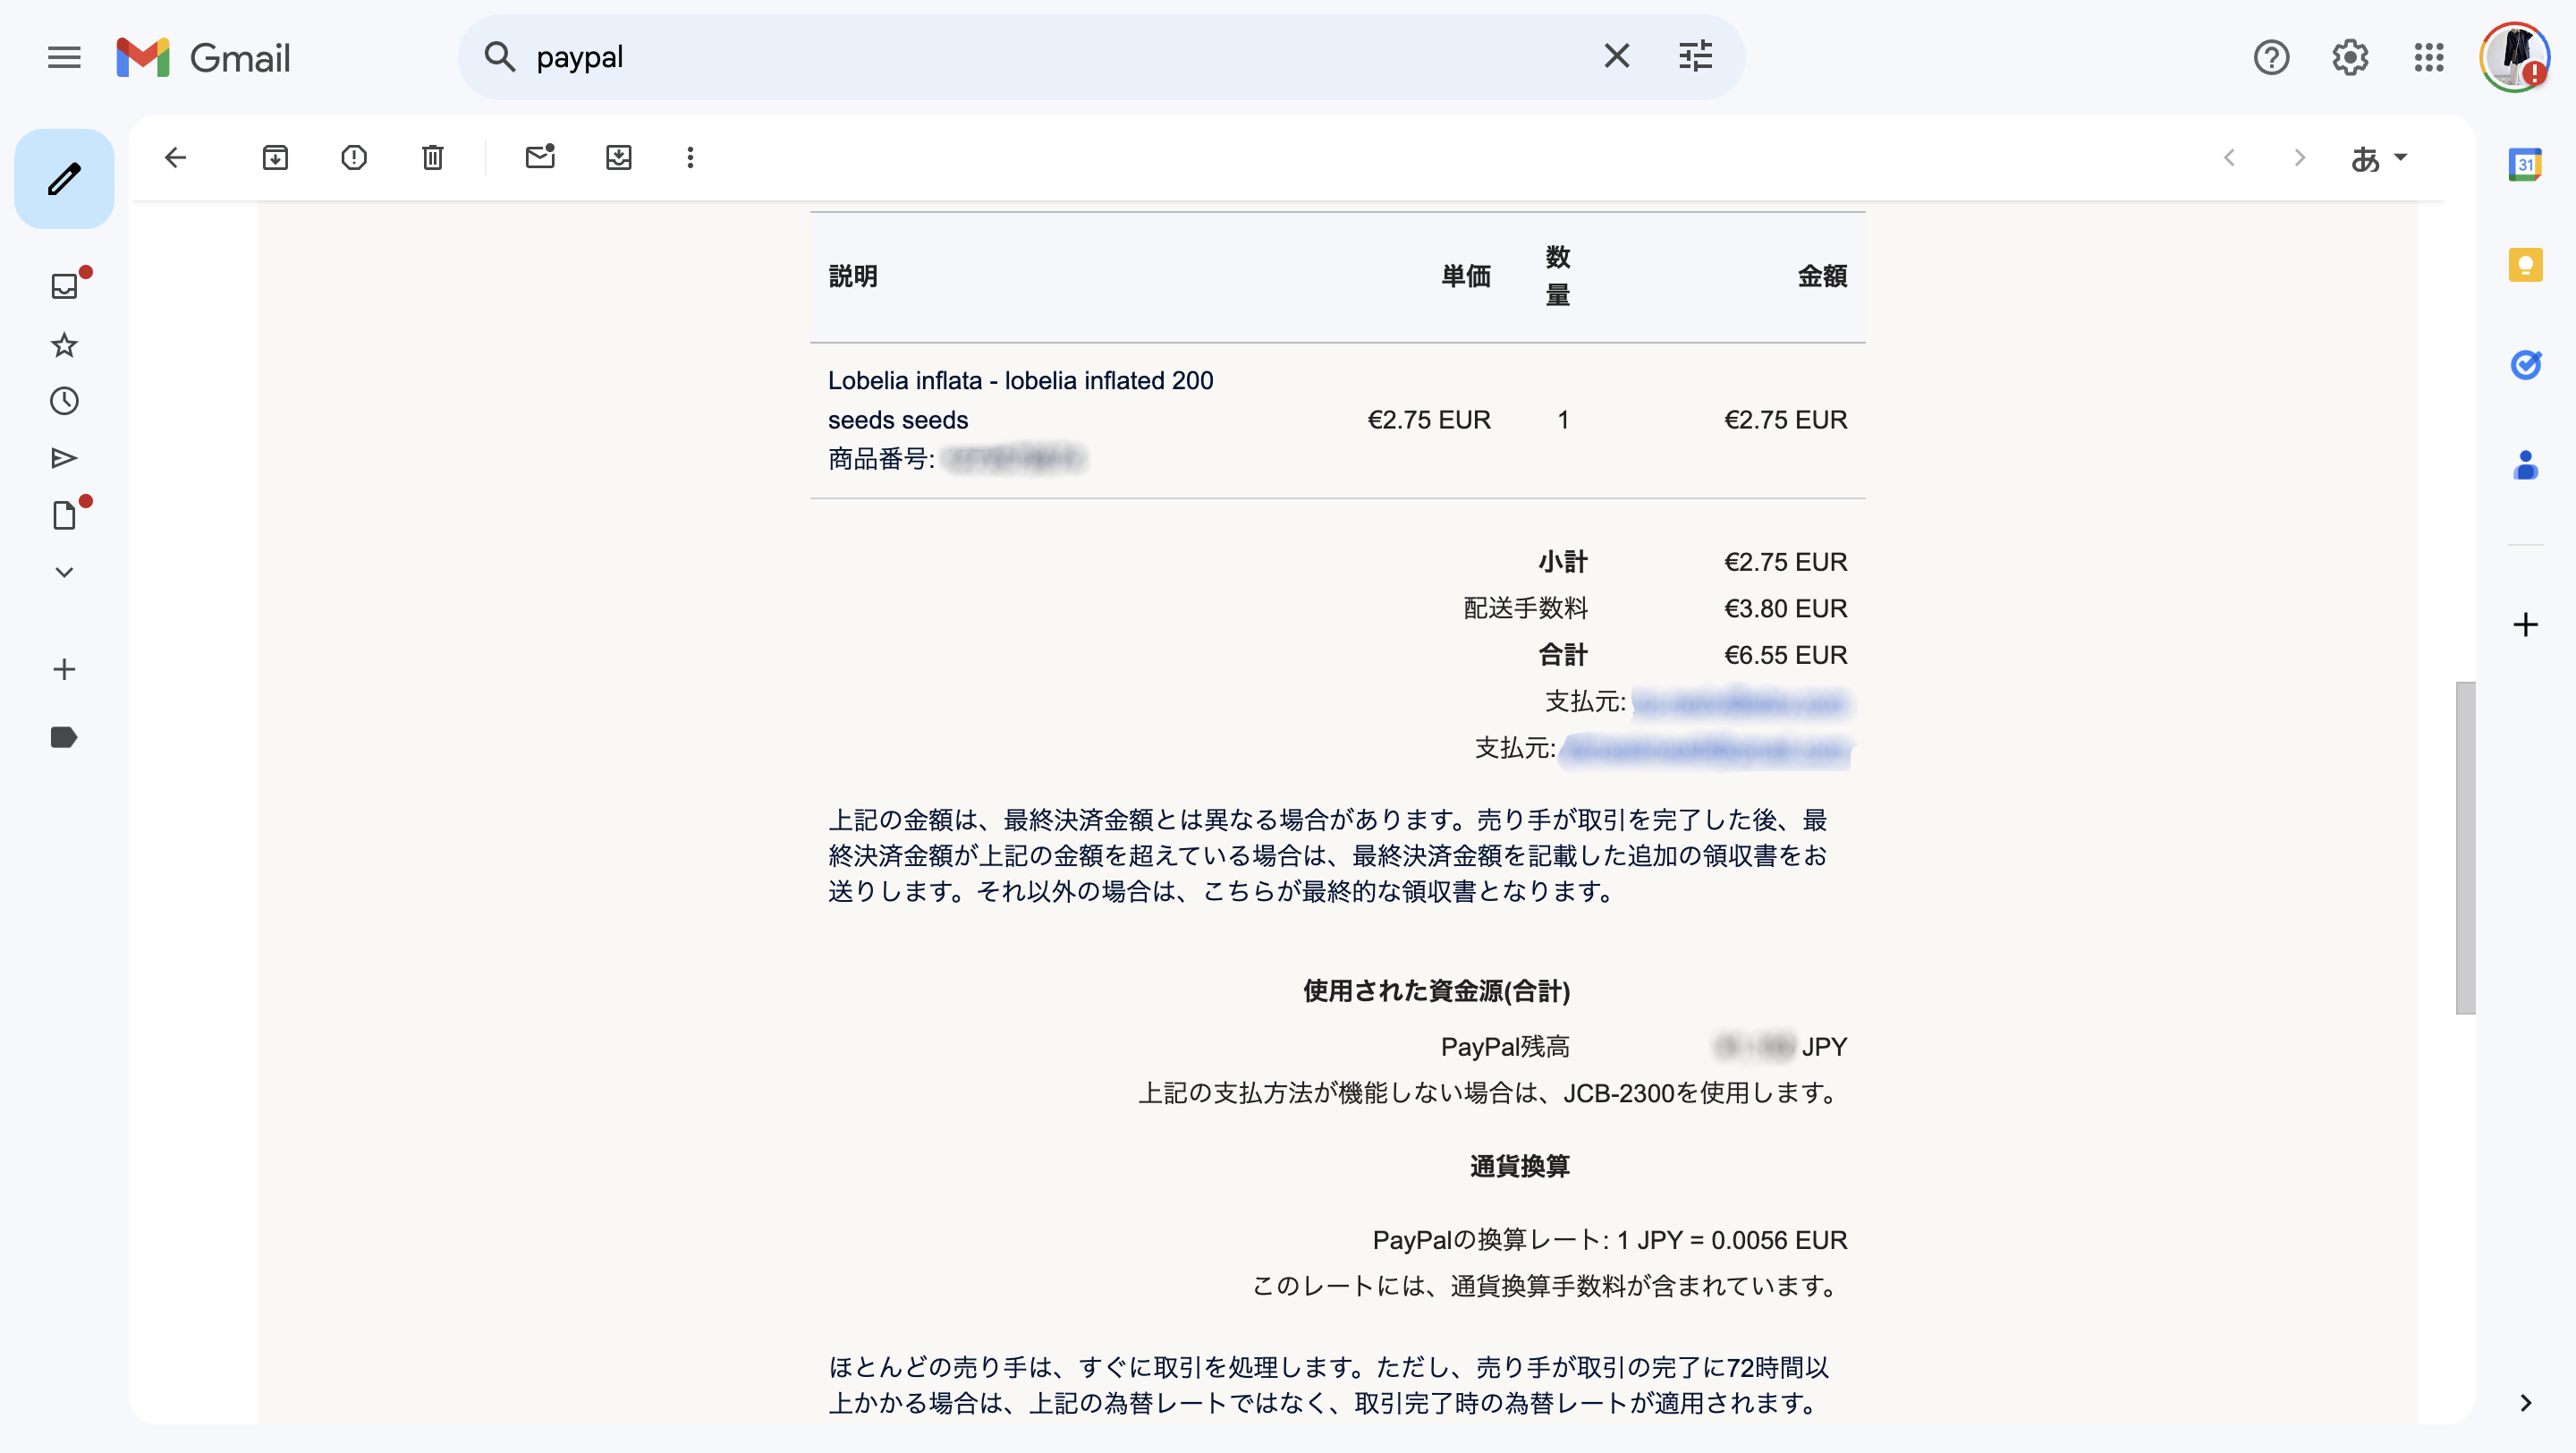Image resolution: width=2576 pixels, height=1453 pixels.
Task: Open the vertical three-dot More options menu
Action: (690, 157)
